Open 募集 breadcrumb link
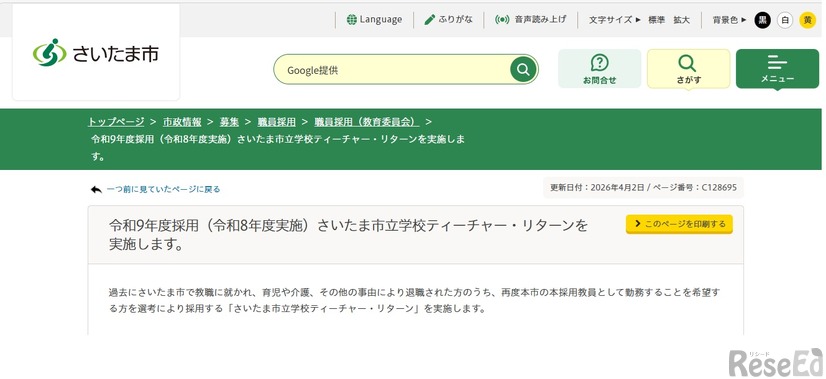 click(230, 122)
